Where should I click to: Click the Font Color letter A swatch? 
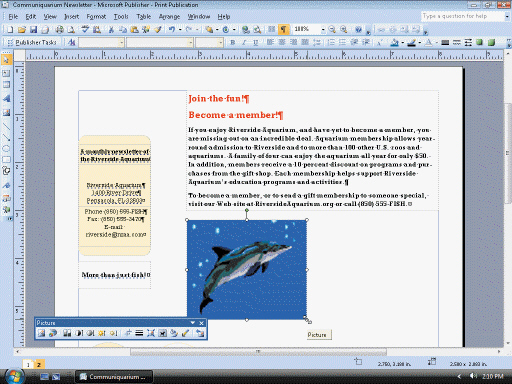(x=429, y=42)
